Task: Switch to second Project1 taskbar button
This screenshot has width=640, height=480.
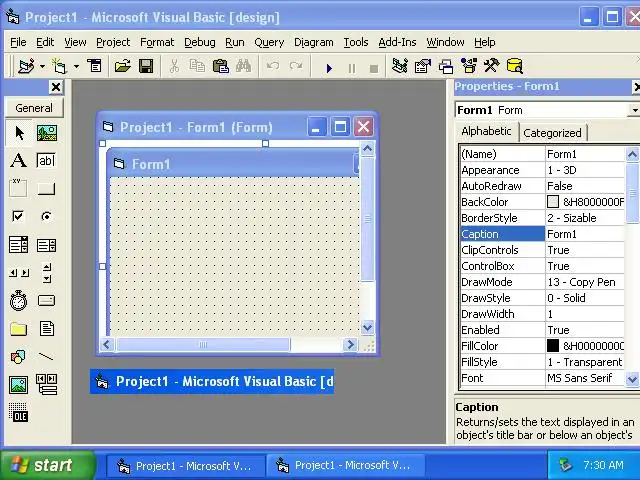Action: point(345,466)
